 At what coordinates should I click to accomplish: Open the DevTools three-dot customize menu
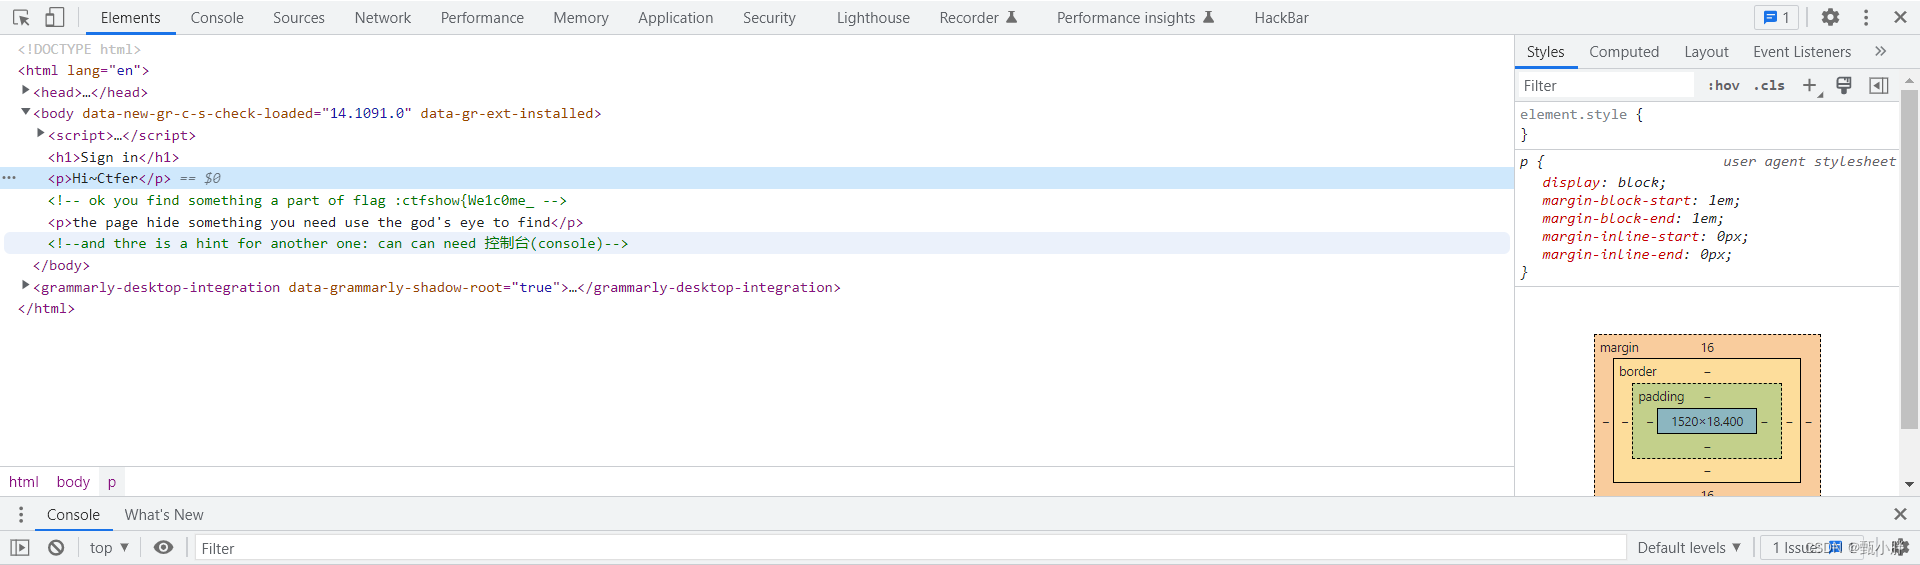(1866, 17)
